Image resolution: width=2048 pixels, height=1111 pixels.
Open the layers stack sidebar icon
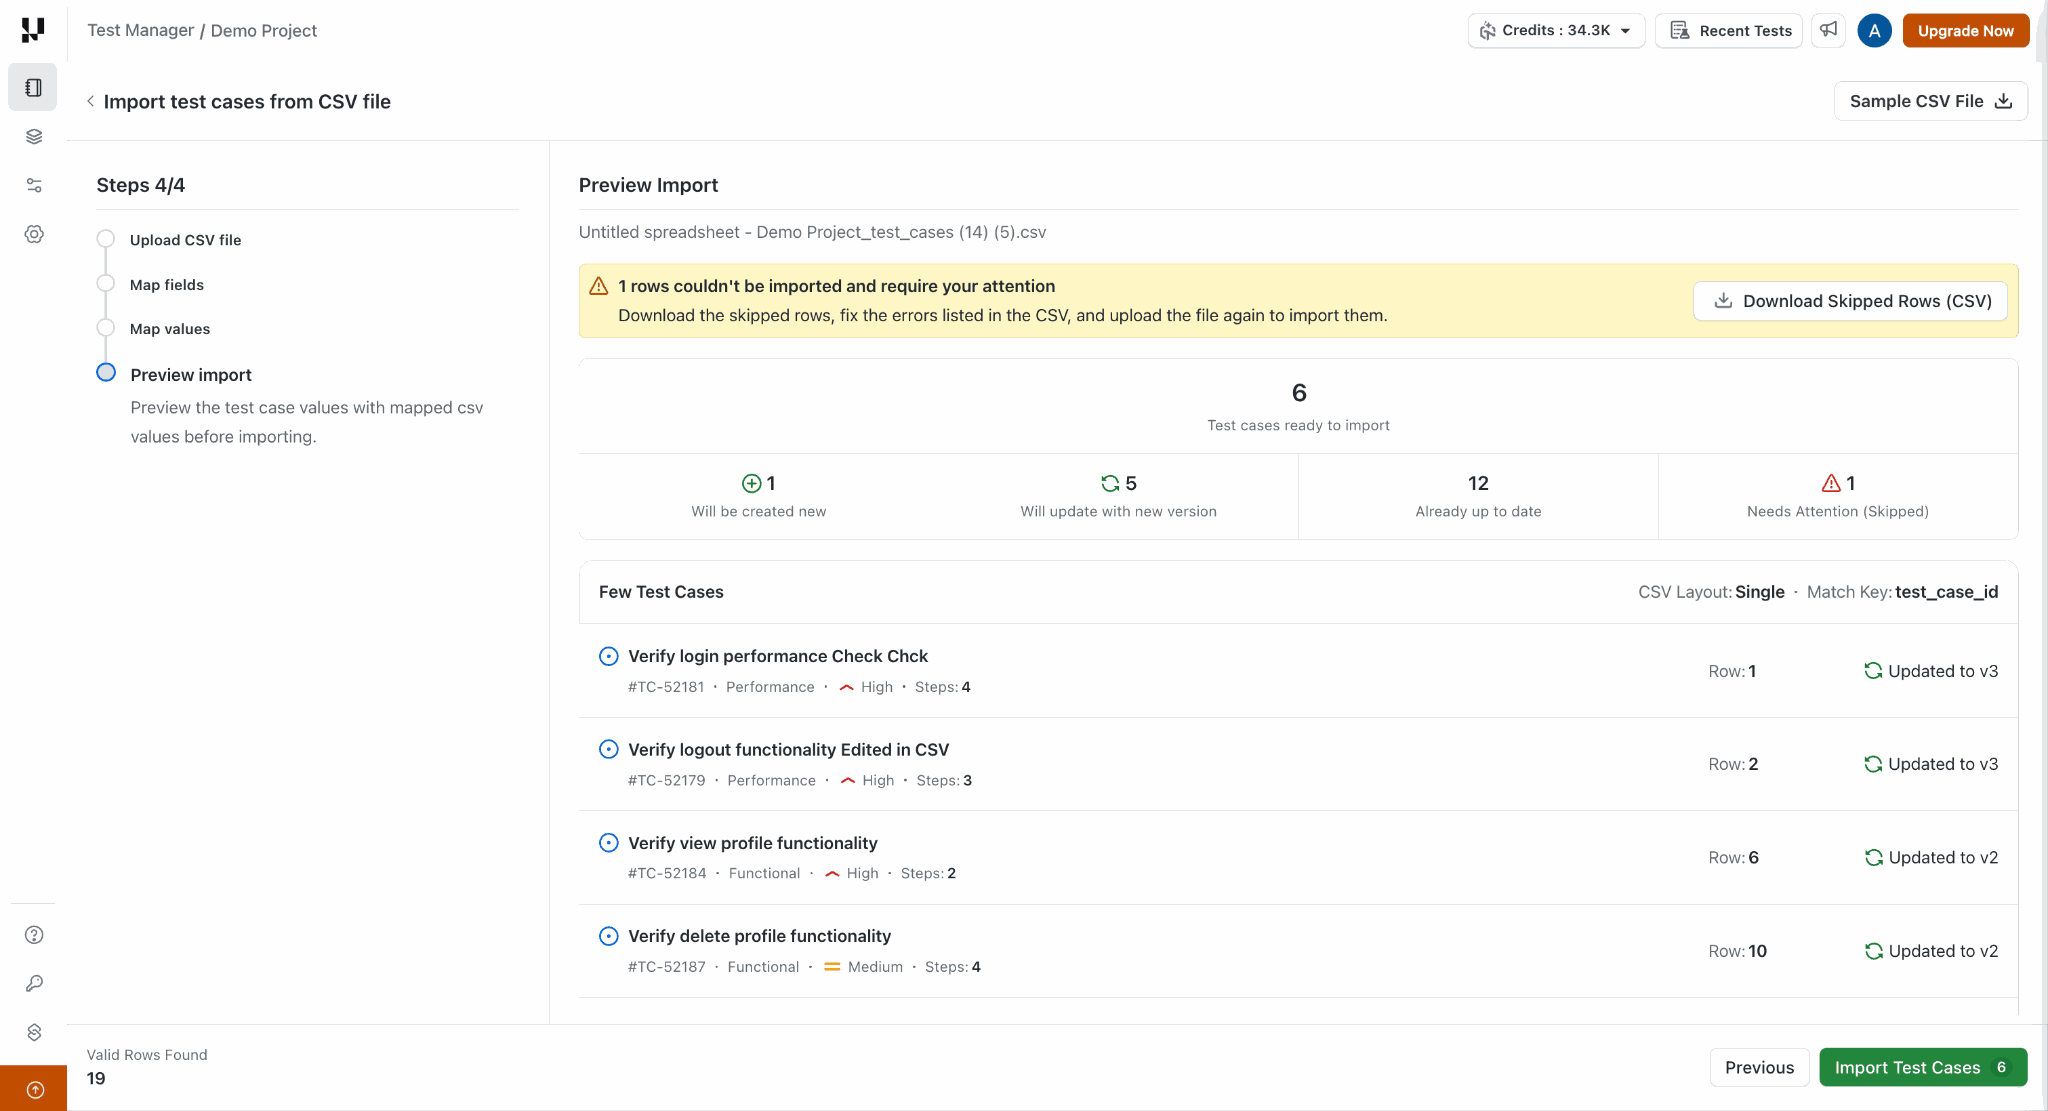coord(34,136)
